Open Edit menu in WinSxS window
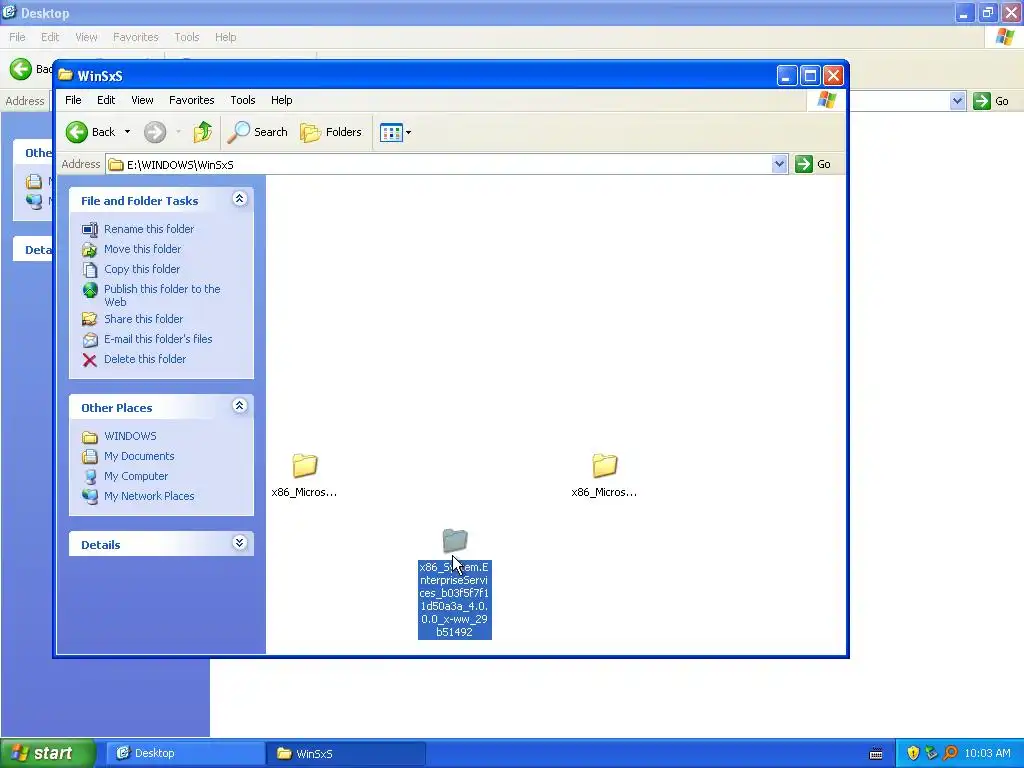 (106, 100)
